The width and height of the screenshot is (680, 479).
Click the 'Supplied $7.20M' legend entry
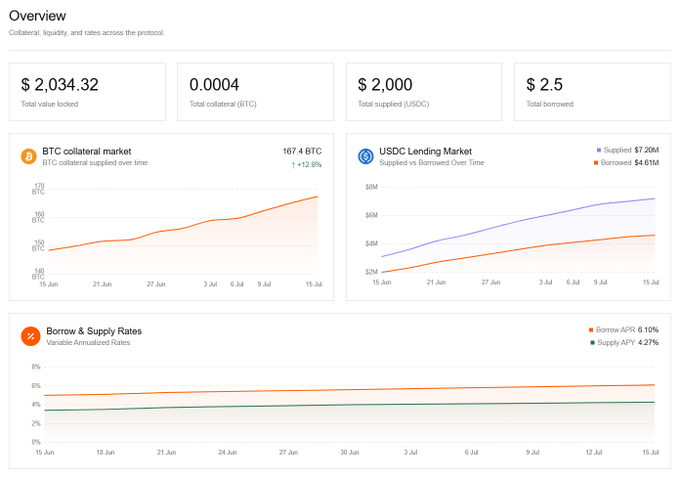pos(628,150)
